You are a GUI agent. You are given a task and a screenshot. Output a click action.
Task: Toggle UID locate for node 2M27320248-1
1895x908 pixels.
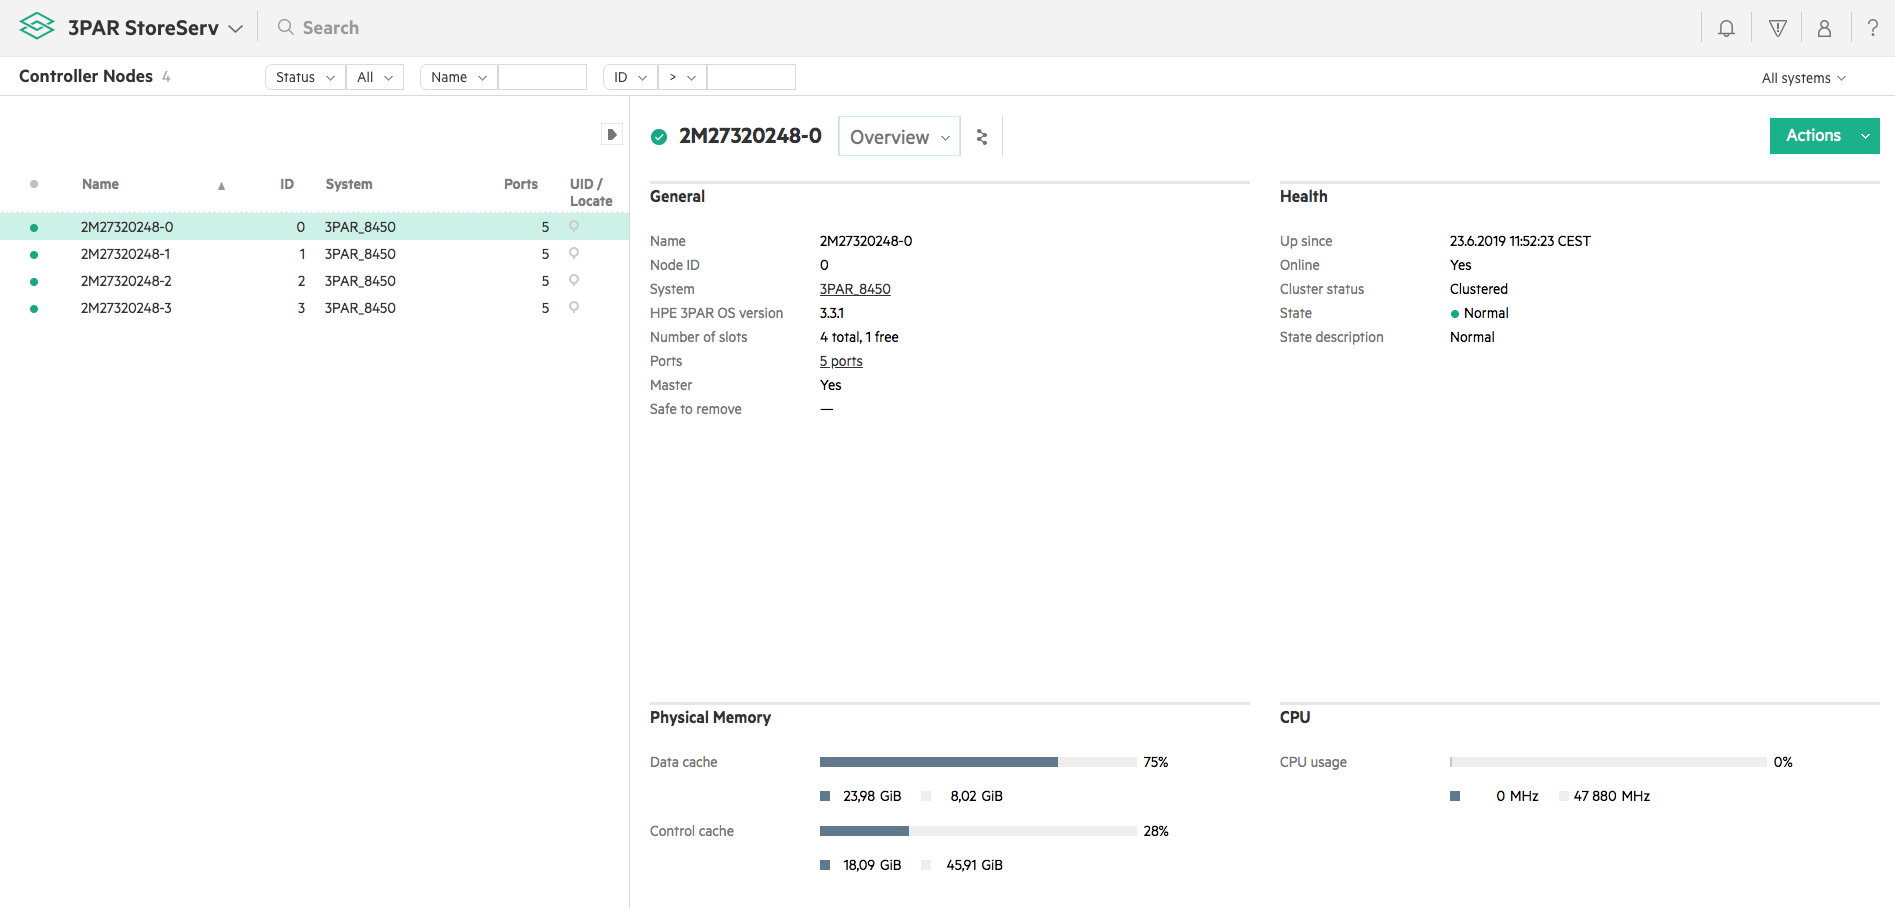pos(574,253)
